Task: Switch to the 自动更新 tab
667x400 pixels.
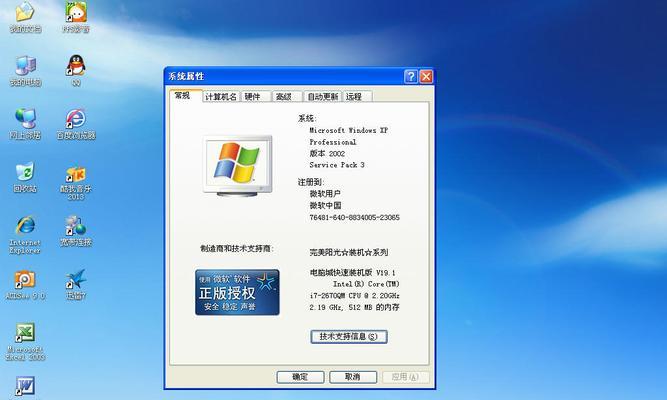Action: 323,97
